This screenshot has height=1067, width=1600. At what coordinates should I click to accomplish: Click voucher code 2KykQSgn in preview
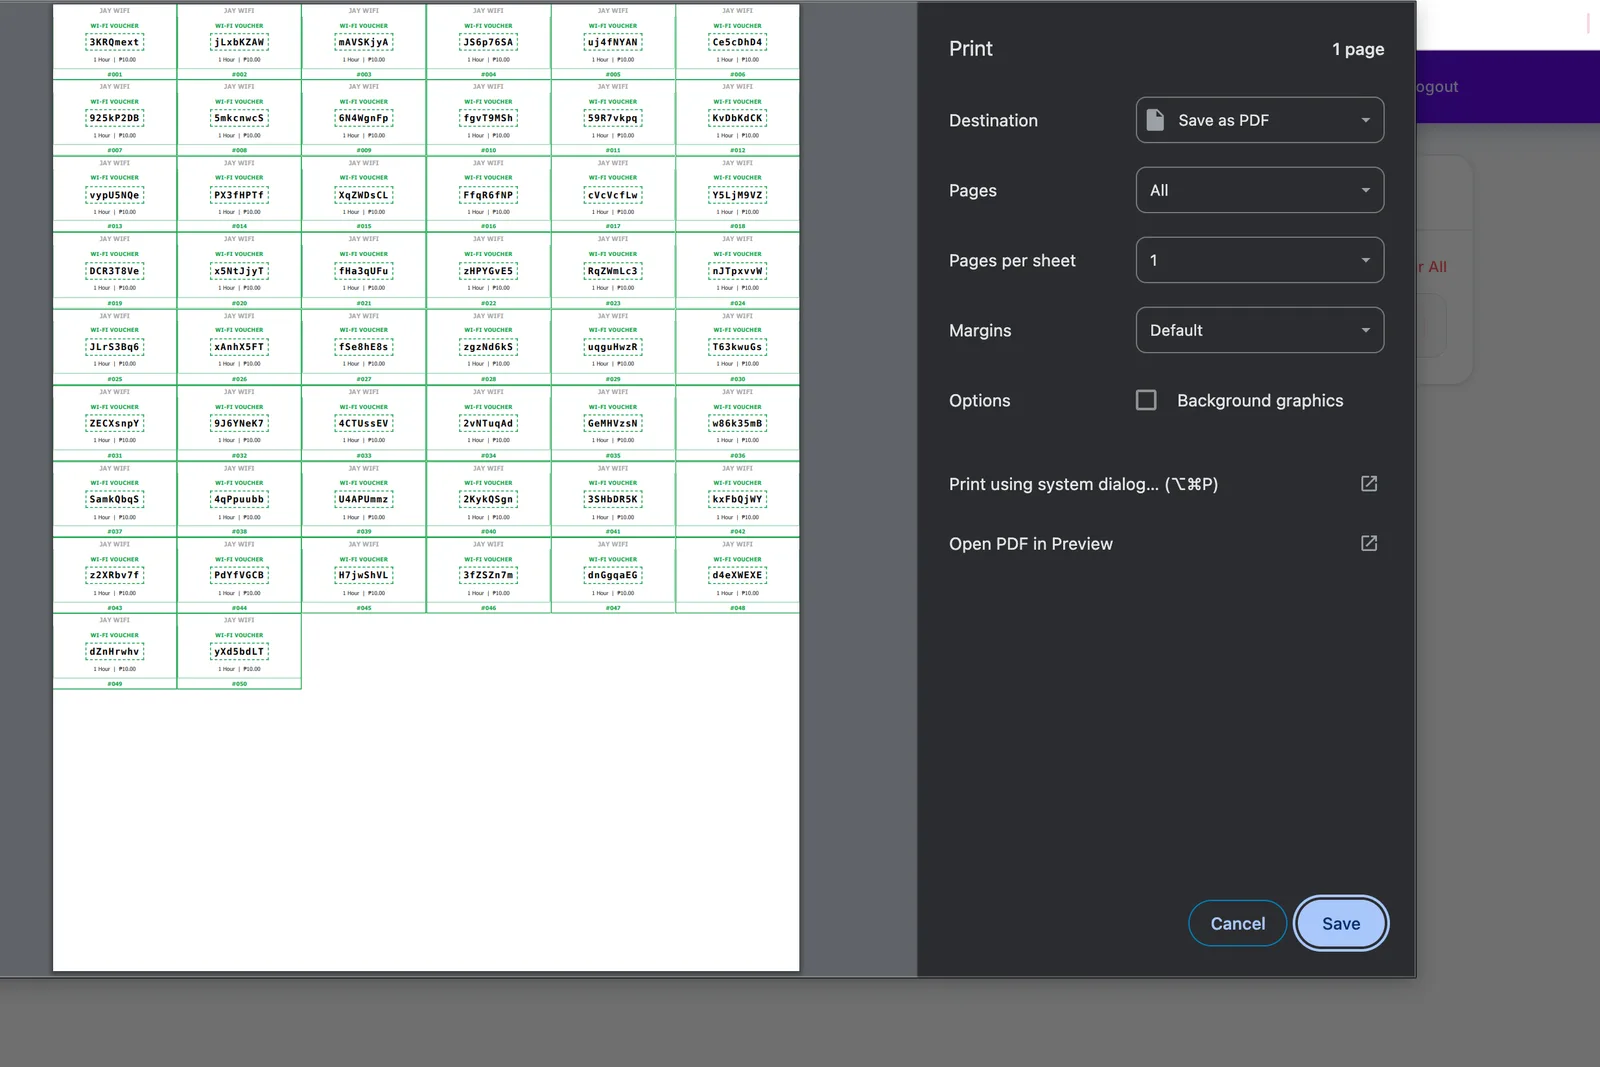coord(488,499)
